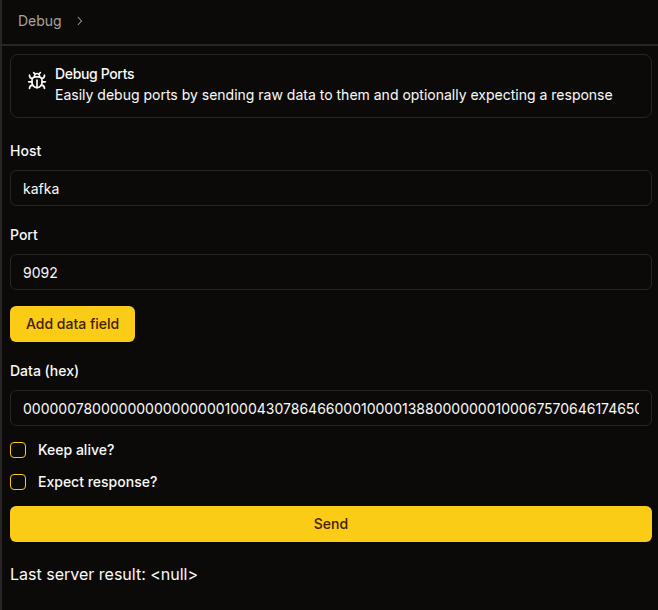Viewport: 658px width, 610px height.
Task: Click the Host field label
Action: 26,151
